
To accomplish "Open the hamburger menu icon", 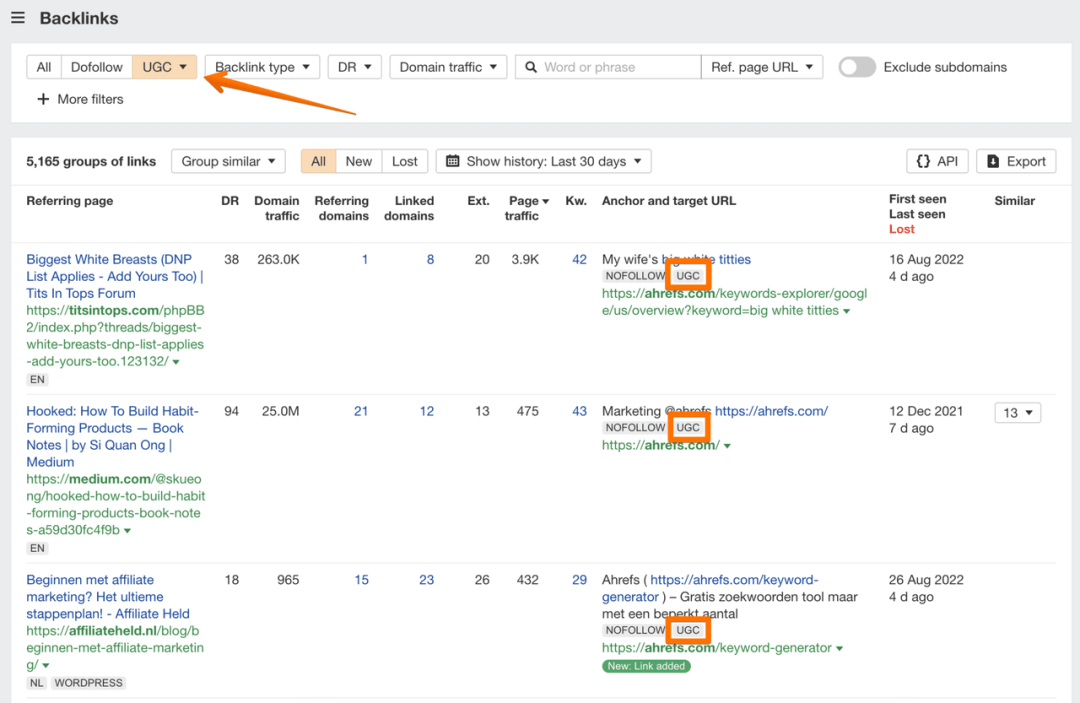I will (x=18, y=18).
